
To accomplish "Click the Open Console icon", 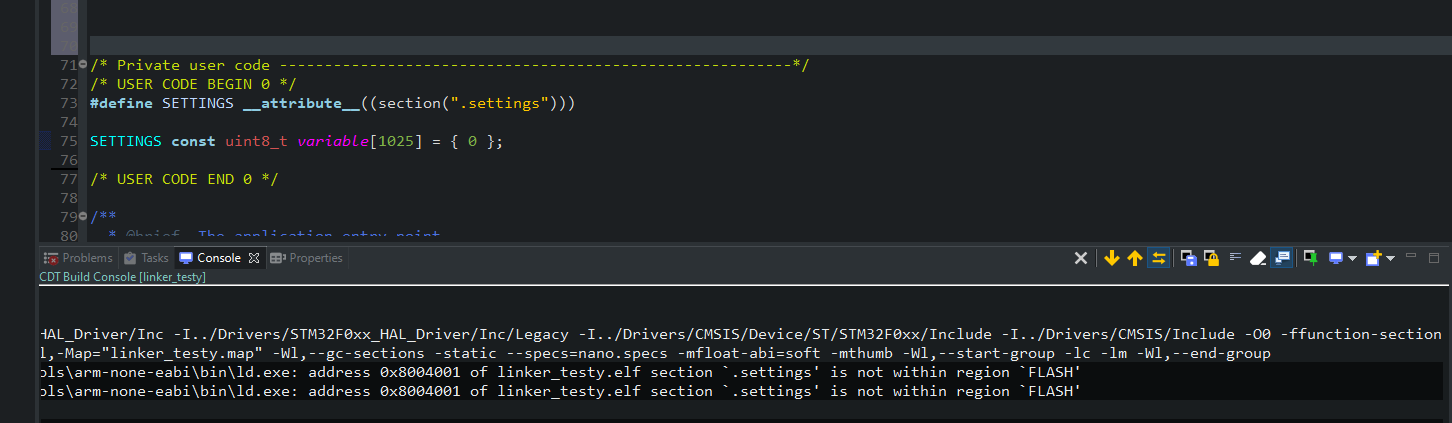I will pyautogui.click(x=1373, y=258).
